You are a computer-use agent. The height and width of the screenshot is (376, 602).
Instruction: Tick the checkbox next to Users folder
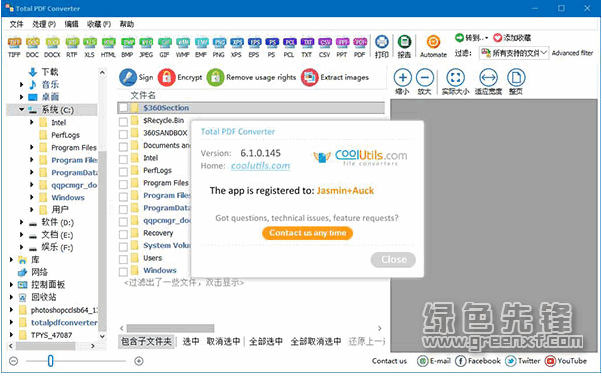pyautogui.click(x=123, y=259)
